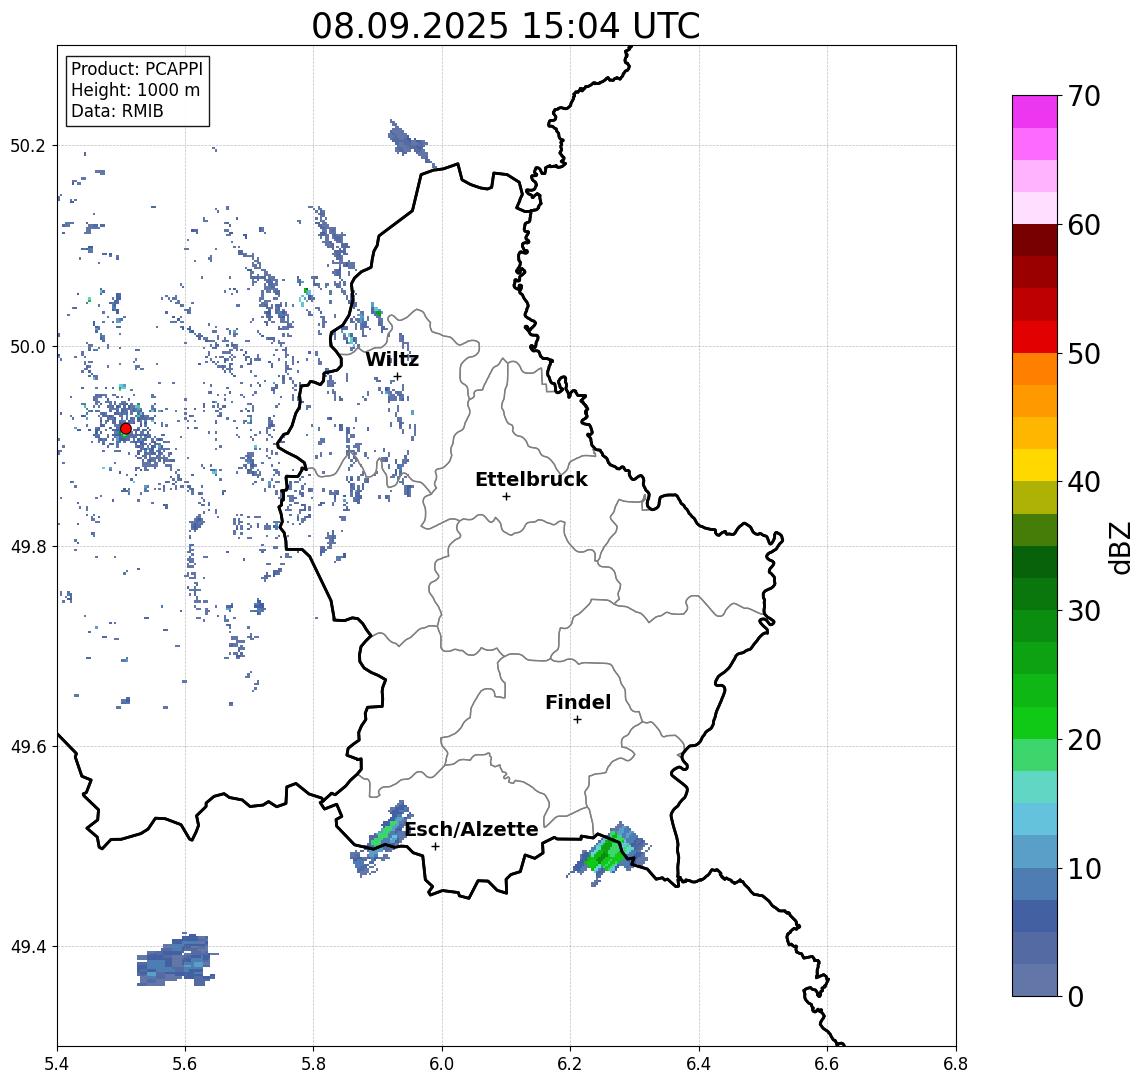Click the latitude label 50.2
Screen dimensions: 1145x1084
click(x=27, y=145)
